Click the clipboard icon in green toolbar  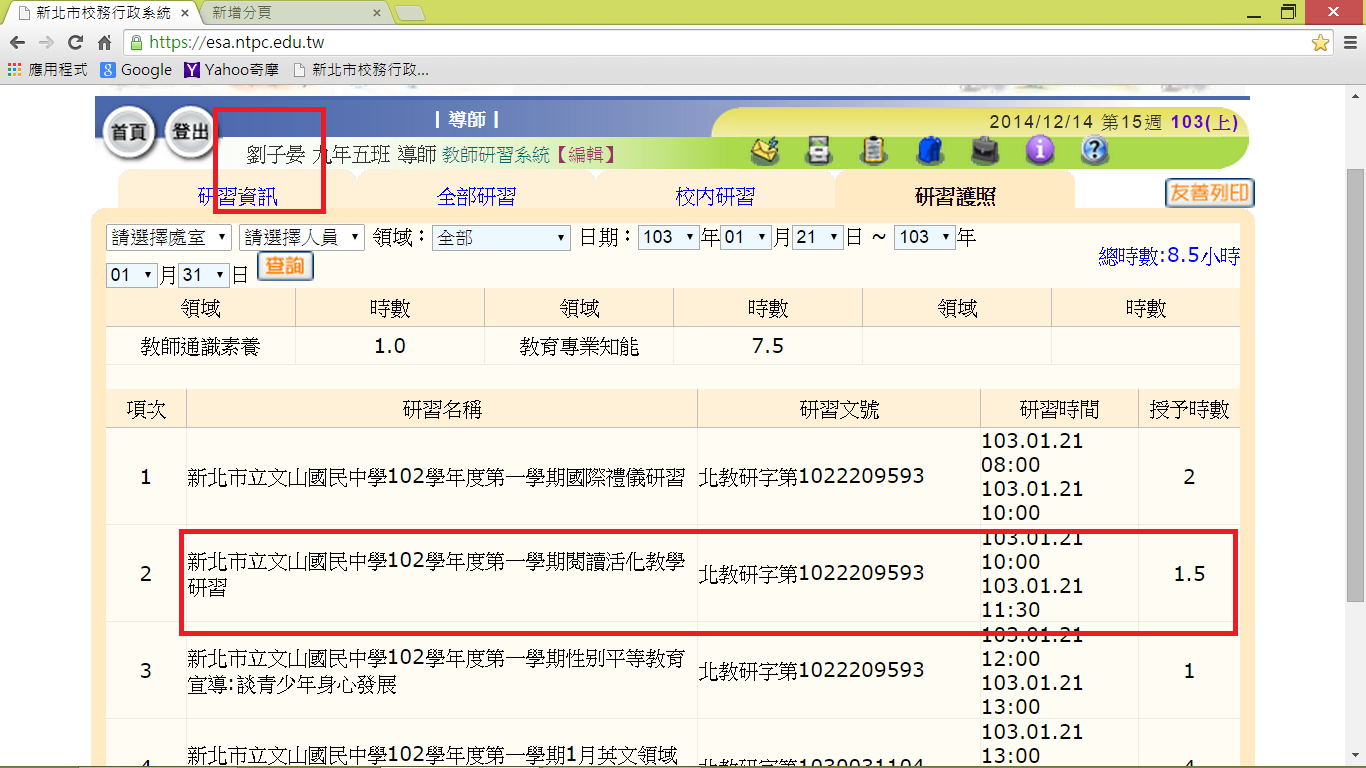(874, 151)
